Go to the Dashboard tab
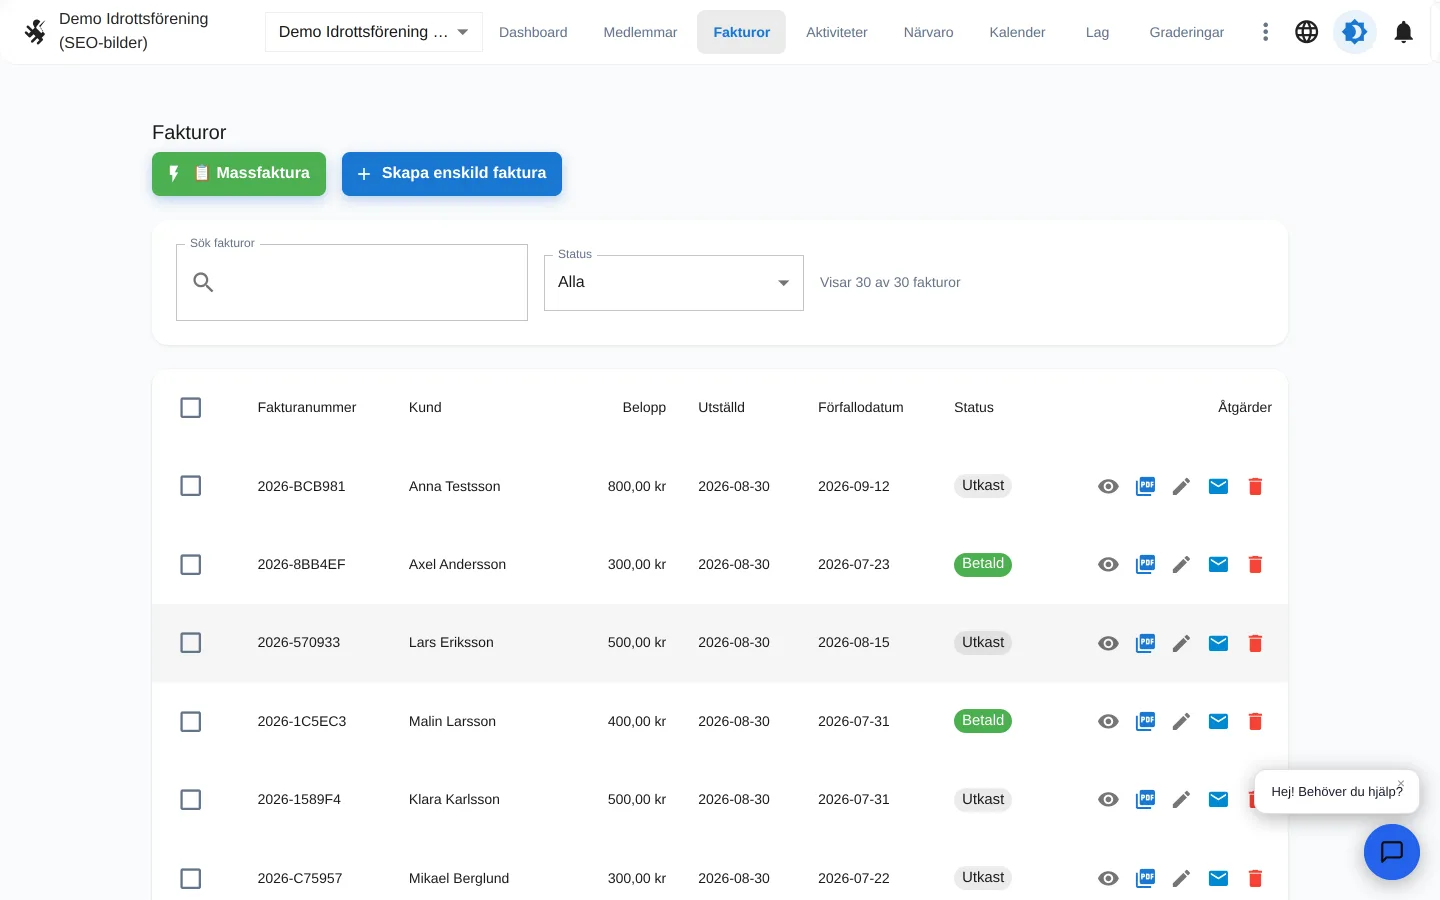 tap(533, 32)
